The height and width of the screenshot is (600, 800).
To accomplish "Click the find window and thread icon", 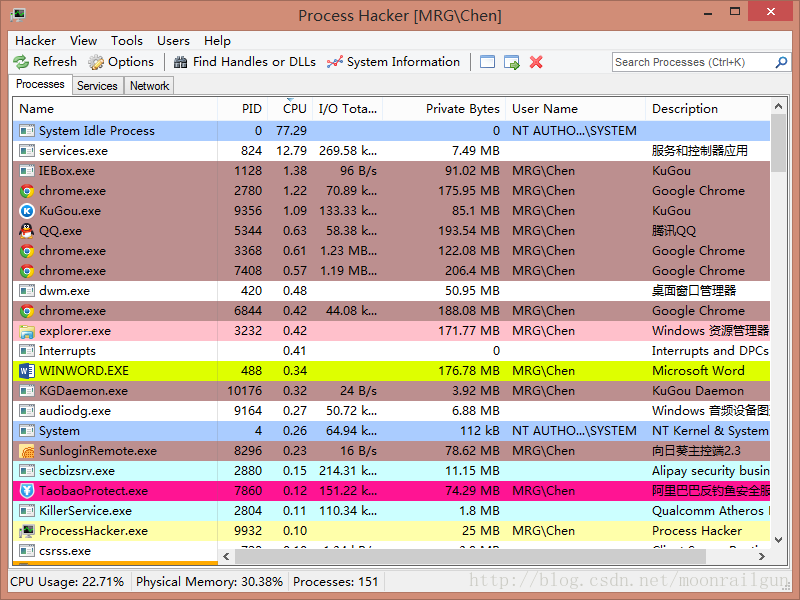I will coord(512,62).
